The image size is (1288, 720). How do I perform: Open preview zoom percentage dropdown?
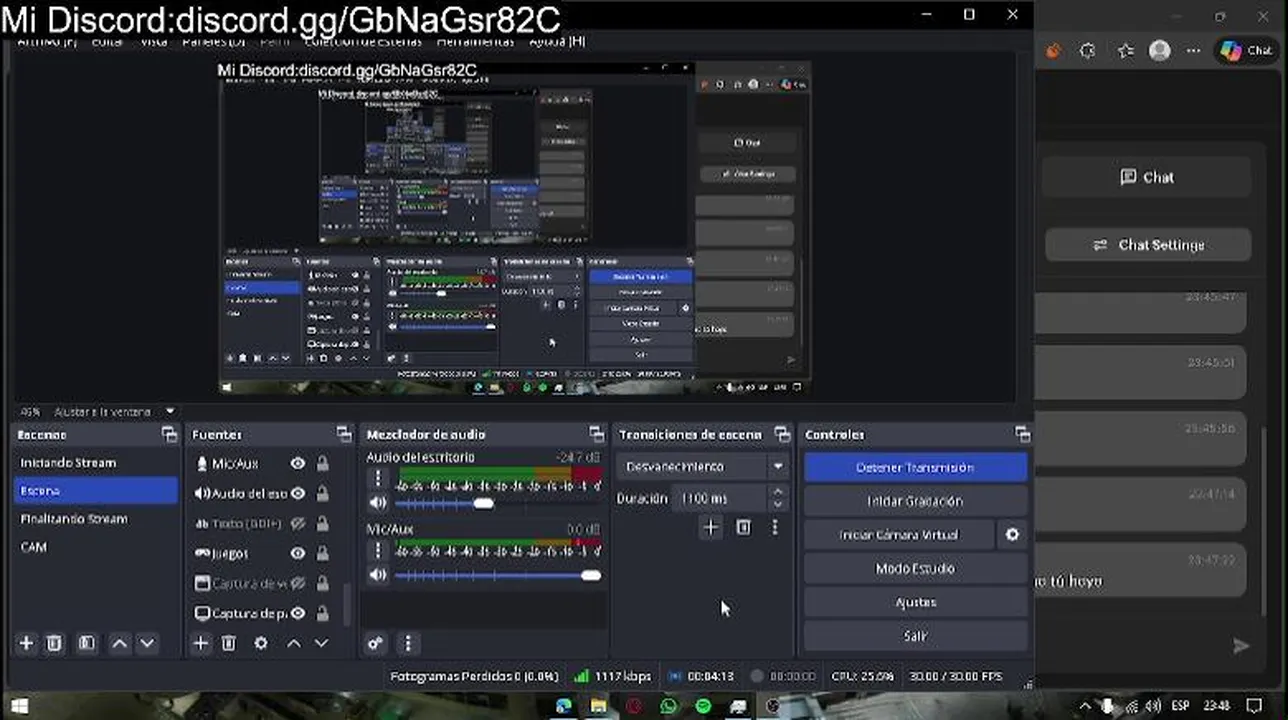(170, 411)
